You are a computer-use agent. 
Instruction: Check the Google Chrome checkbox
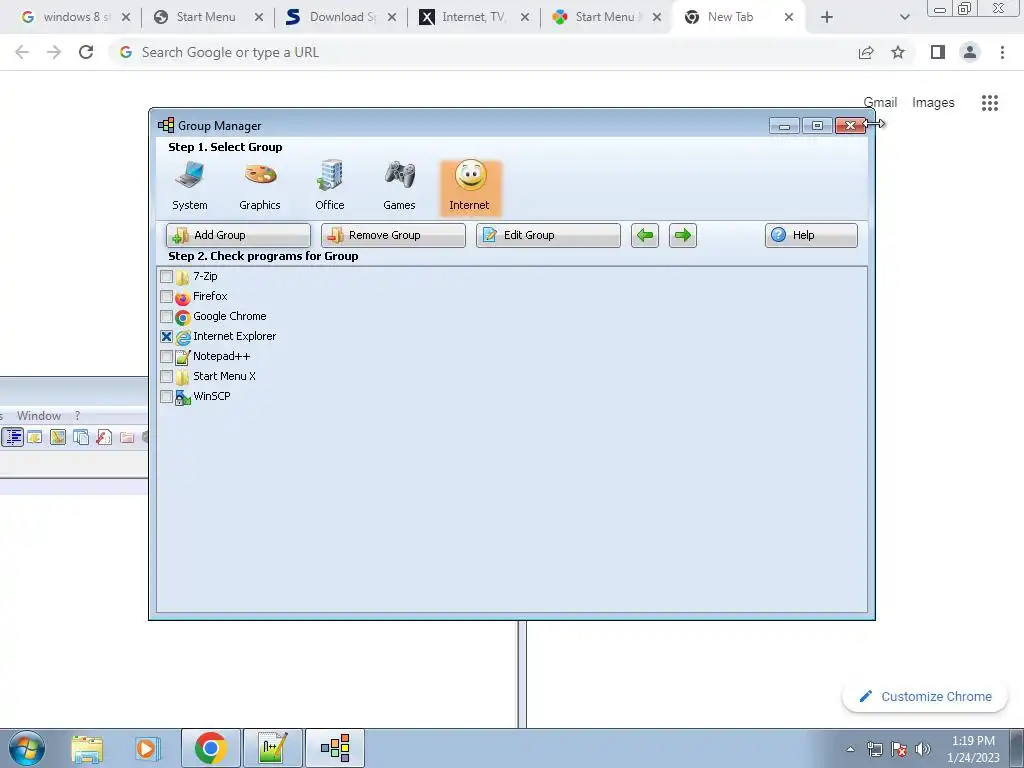pos(167,317)
